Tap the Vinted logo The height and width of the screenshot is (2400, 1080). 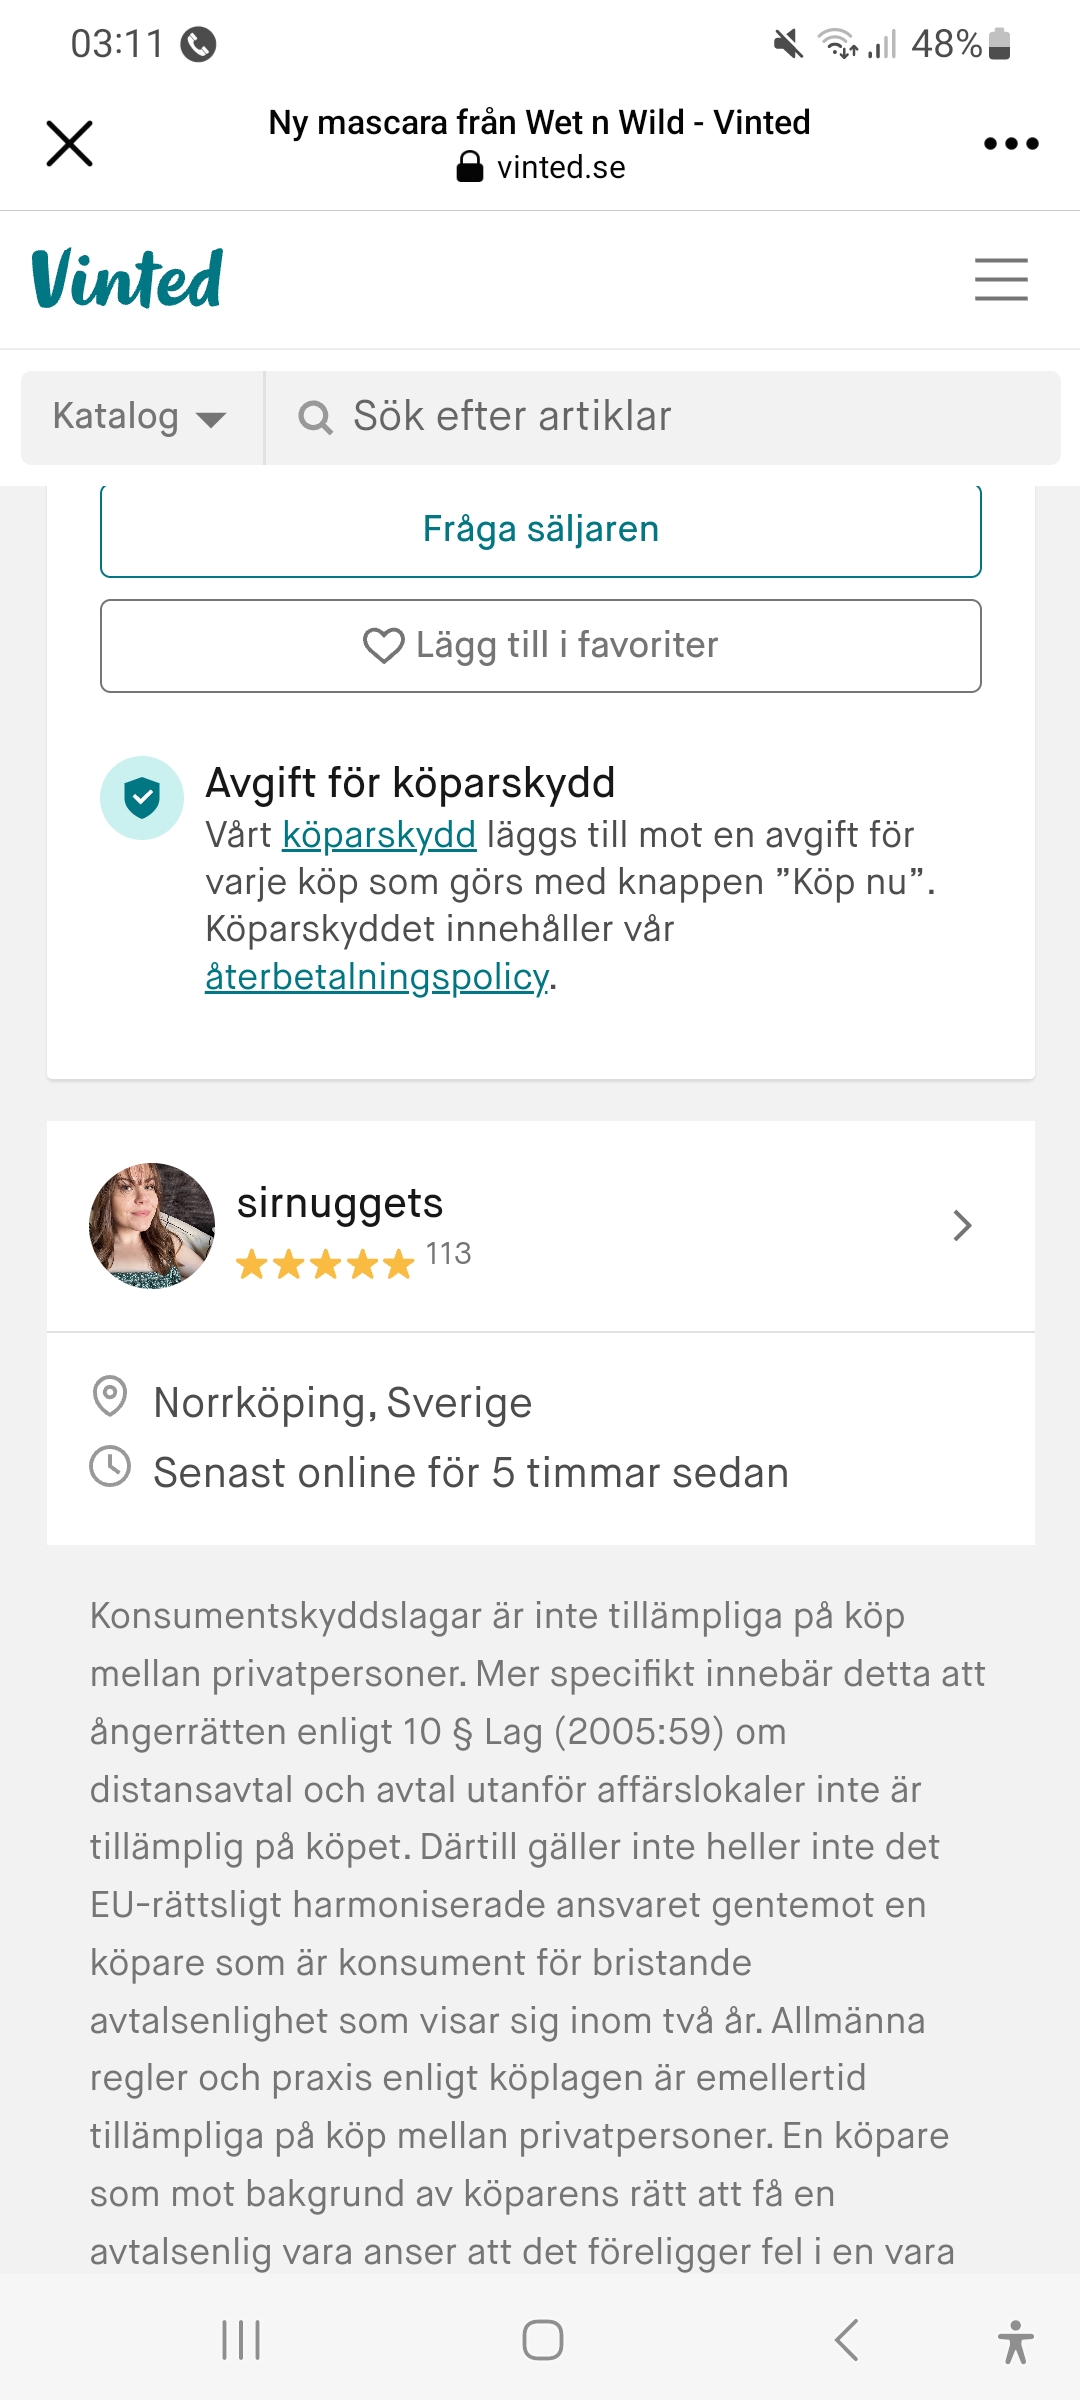(127, 279)
